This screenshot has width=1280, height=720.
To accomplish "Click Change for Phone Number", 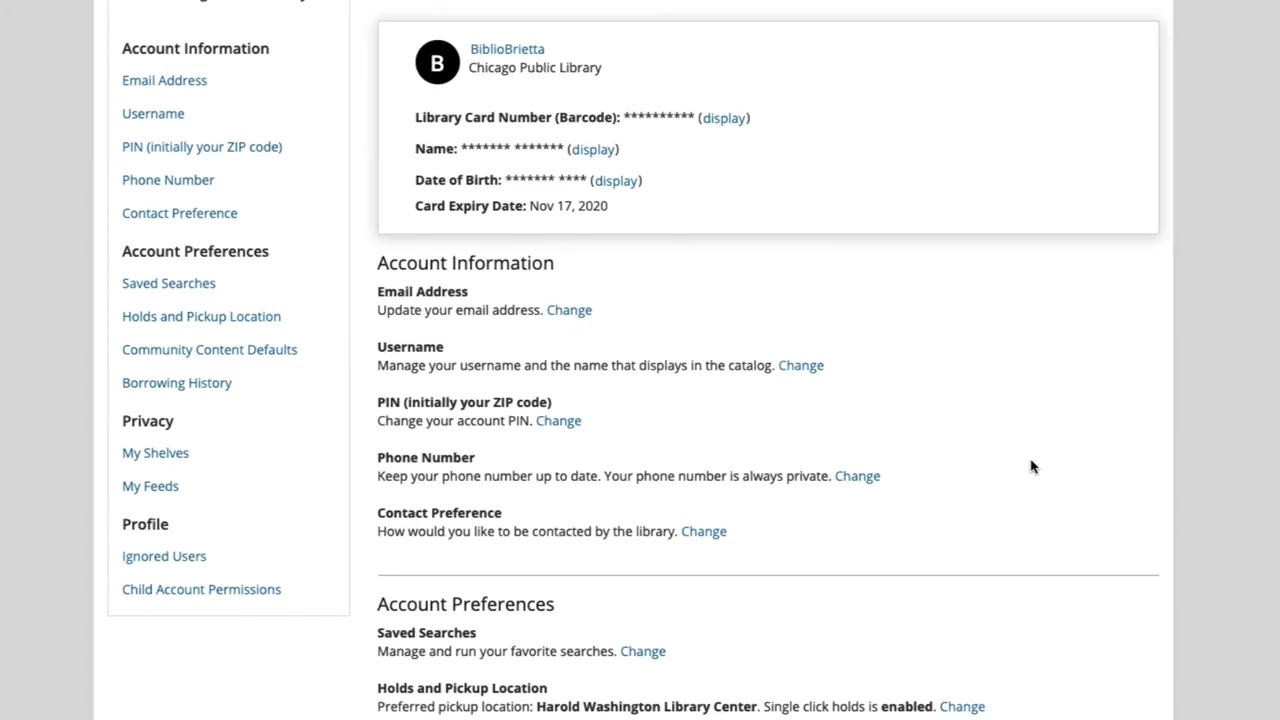I will click(857, 476).
